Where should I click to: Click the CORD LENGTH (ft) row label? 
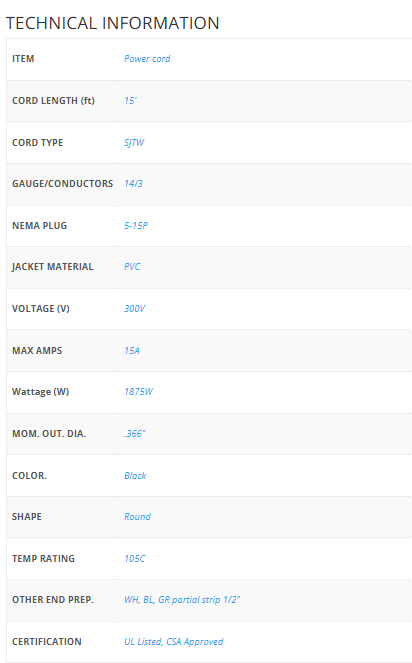pos(53,101)
